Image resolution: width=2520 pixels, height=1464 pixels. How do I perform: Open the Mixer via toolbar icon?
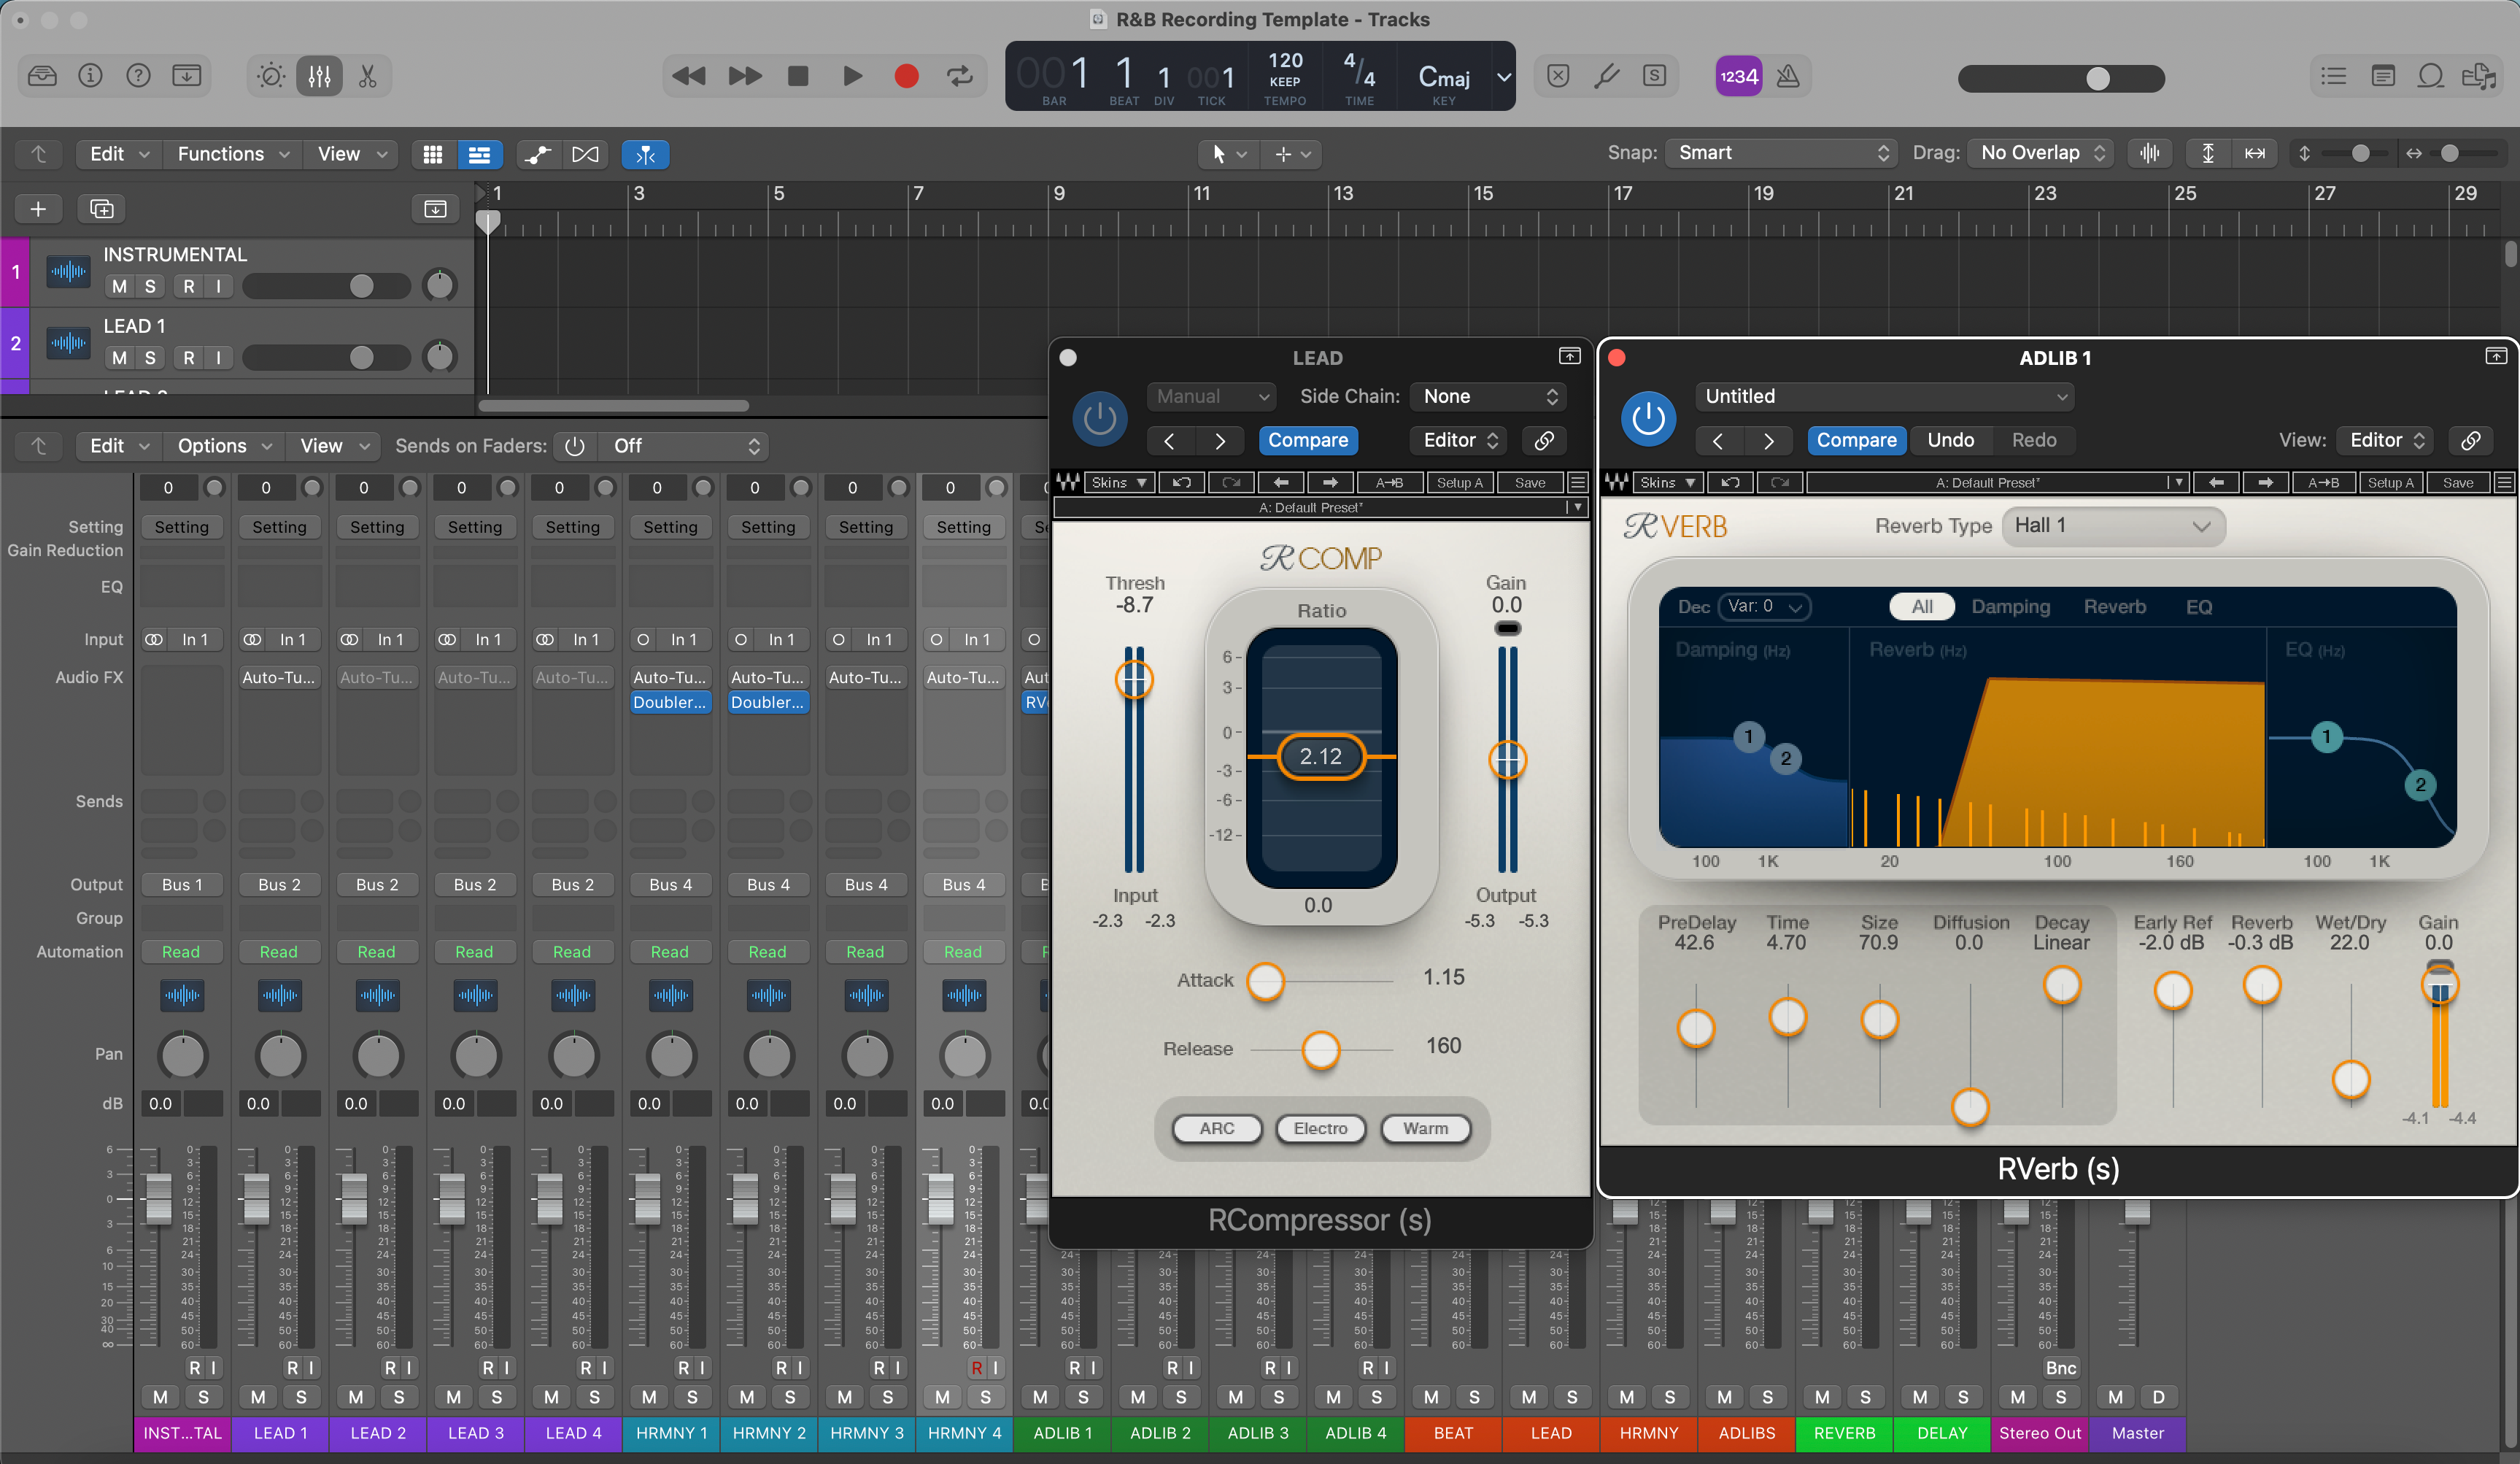coord(319,76)
